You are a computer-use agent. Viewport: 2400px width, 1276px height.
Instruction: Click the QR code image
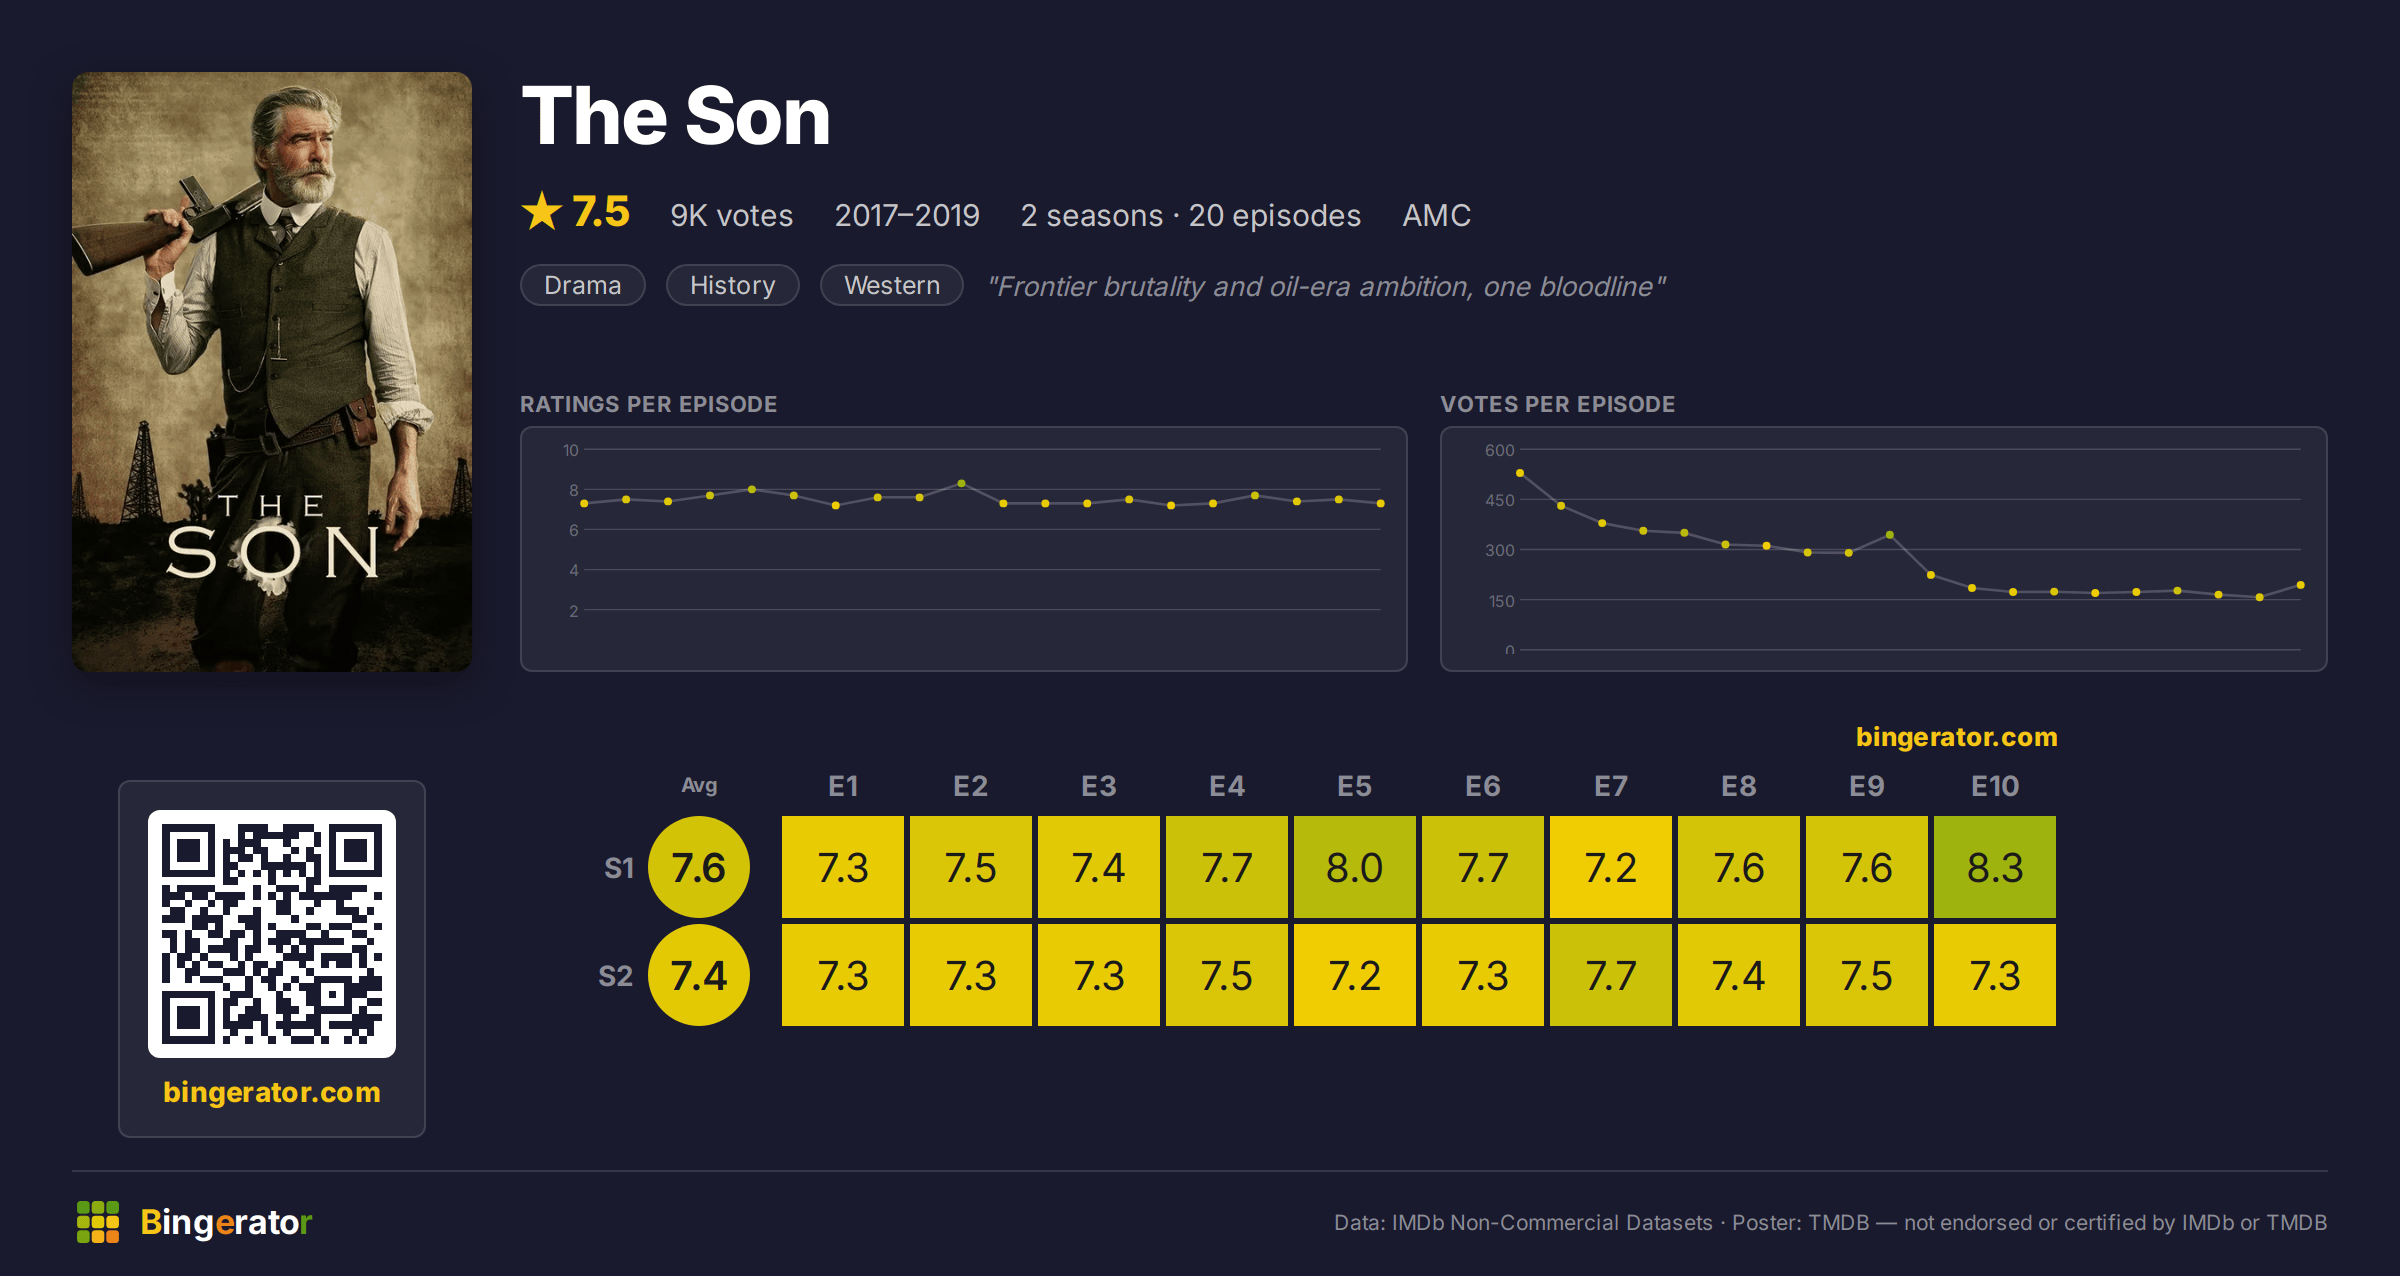click(x=272, y=934)
